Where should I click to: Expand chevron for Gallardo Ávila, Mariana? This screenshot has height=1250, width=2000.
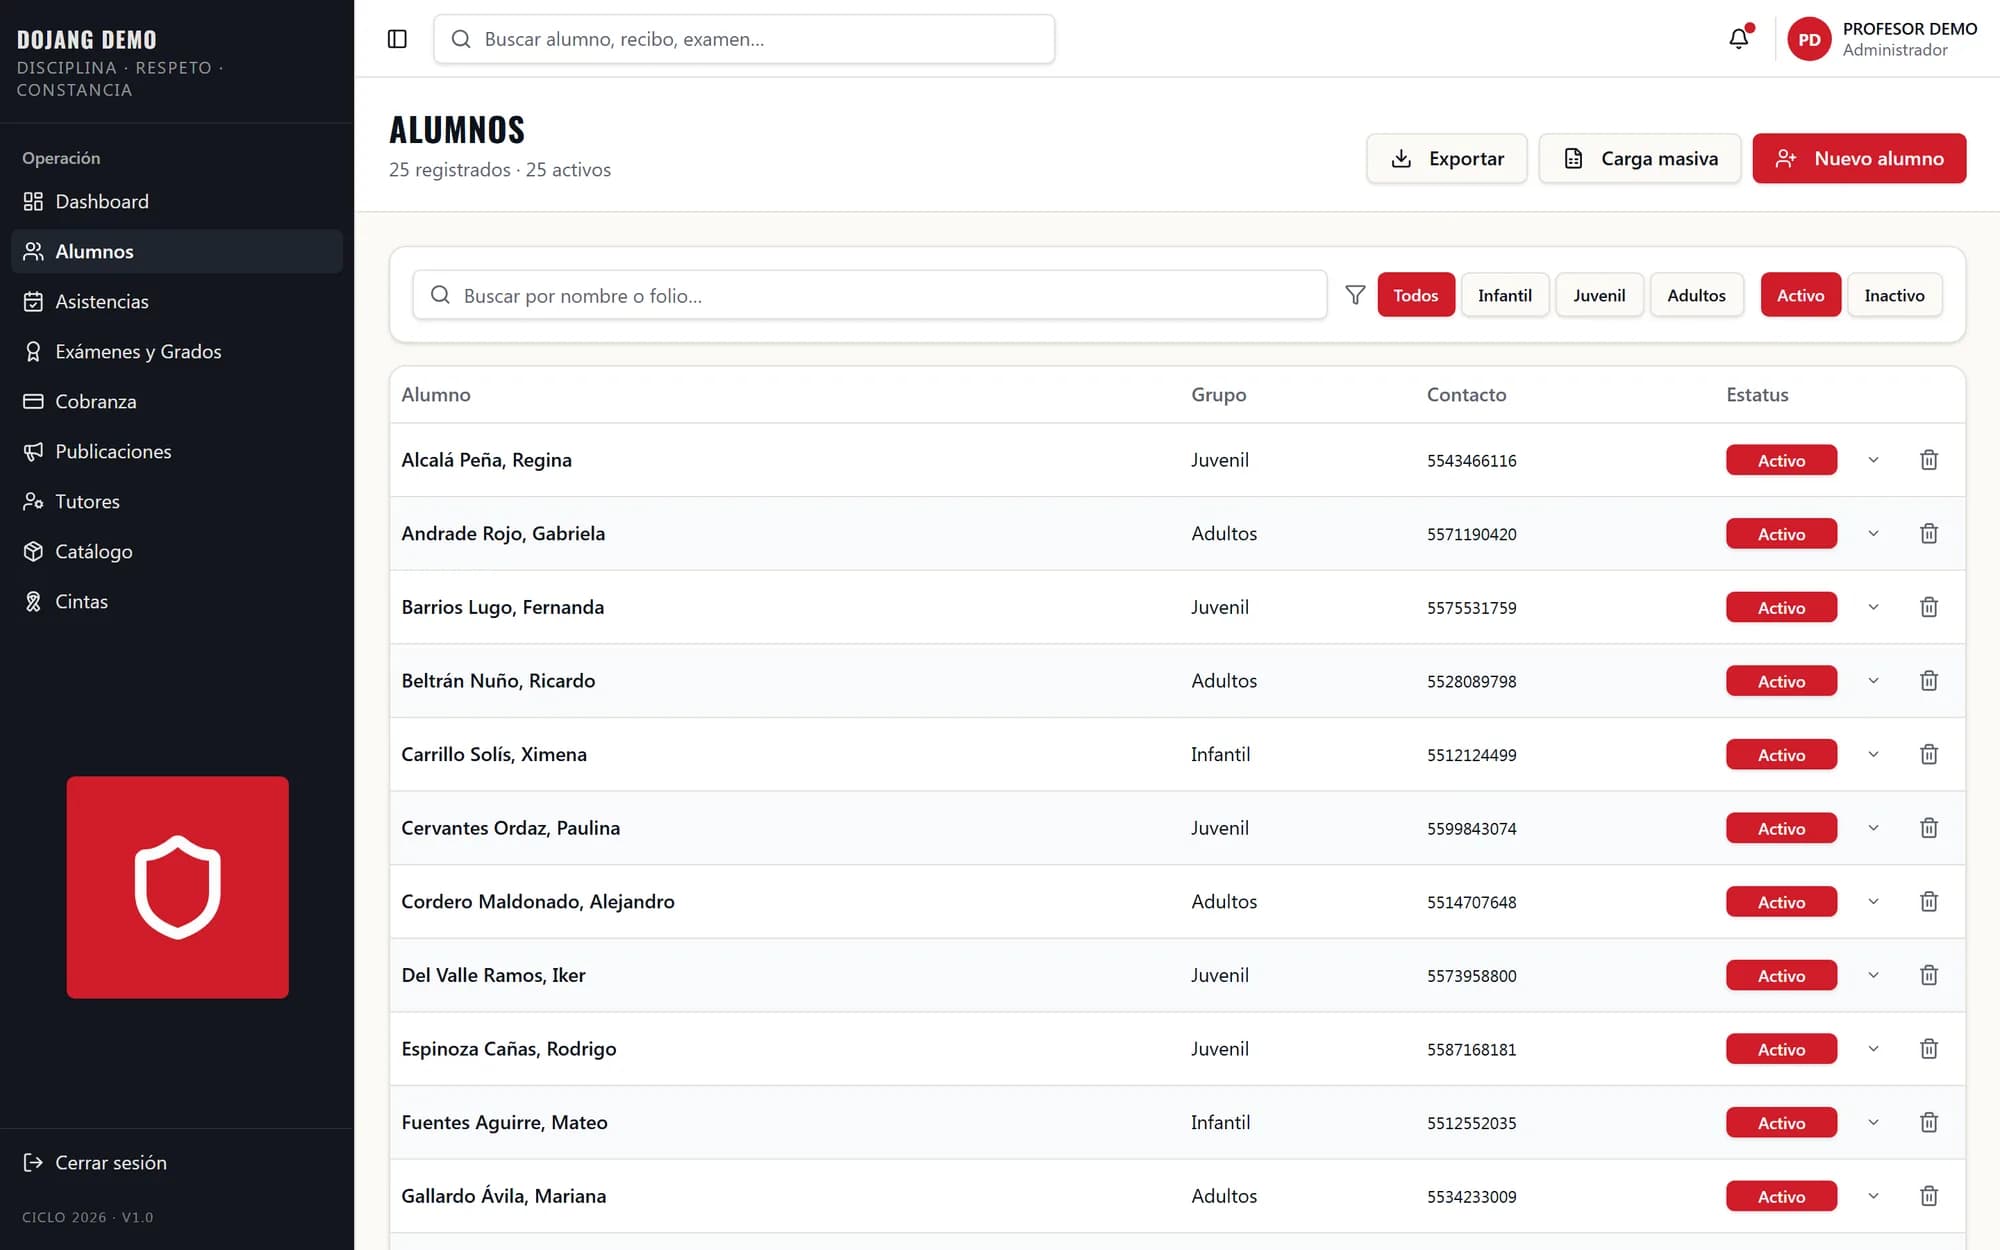coord(1873,1196)
